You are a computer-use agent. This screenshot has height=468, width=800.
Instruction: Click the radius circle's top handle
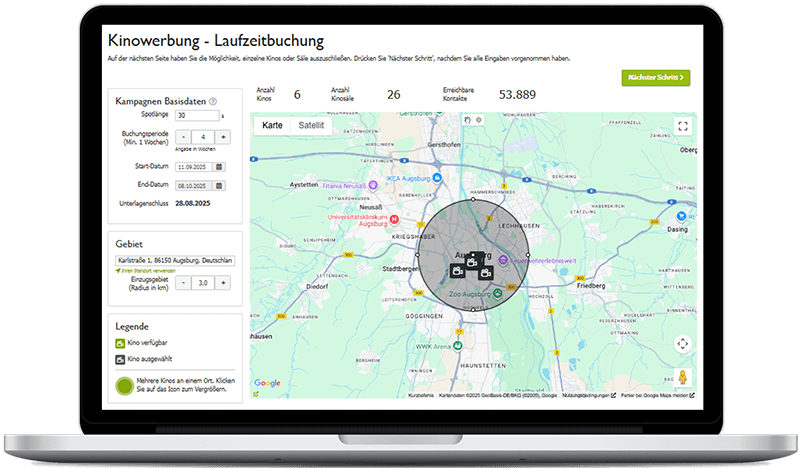pyautogui.click(x=473, y=200)
